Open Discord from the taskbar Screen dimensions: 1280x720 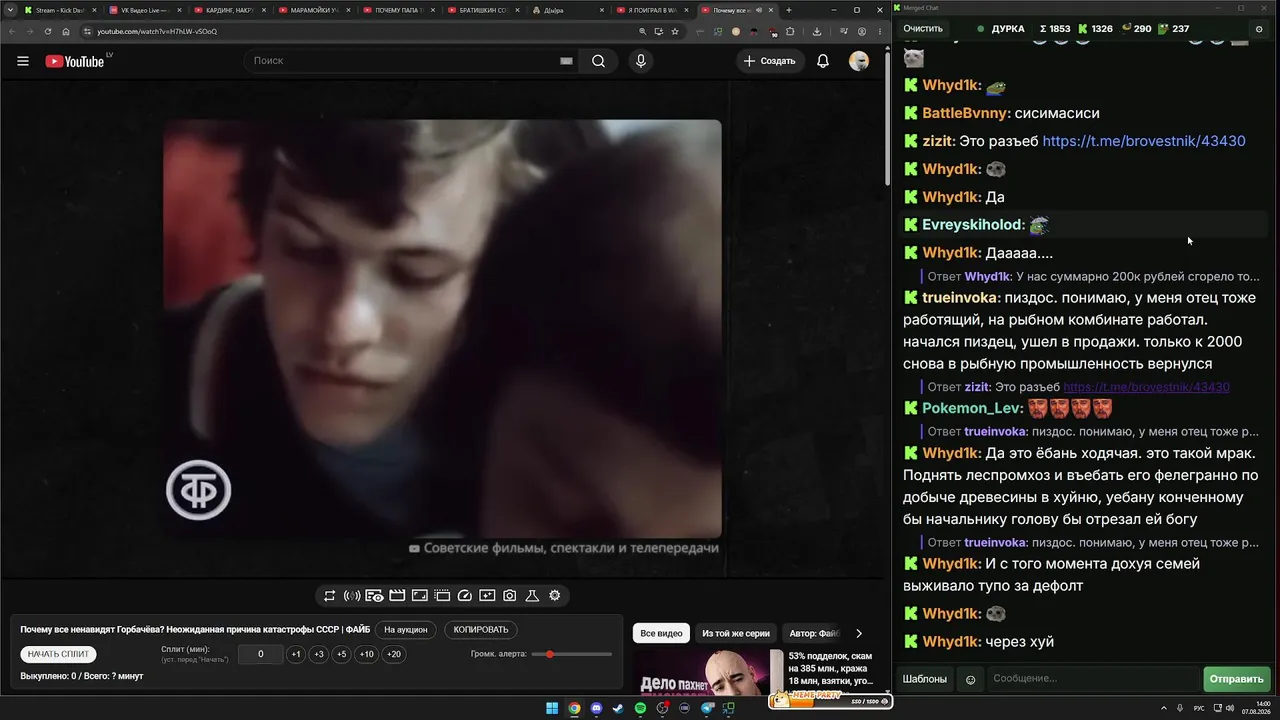(596, 709)
